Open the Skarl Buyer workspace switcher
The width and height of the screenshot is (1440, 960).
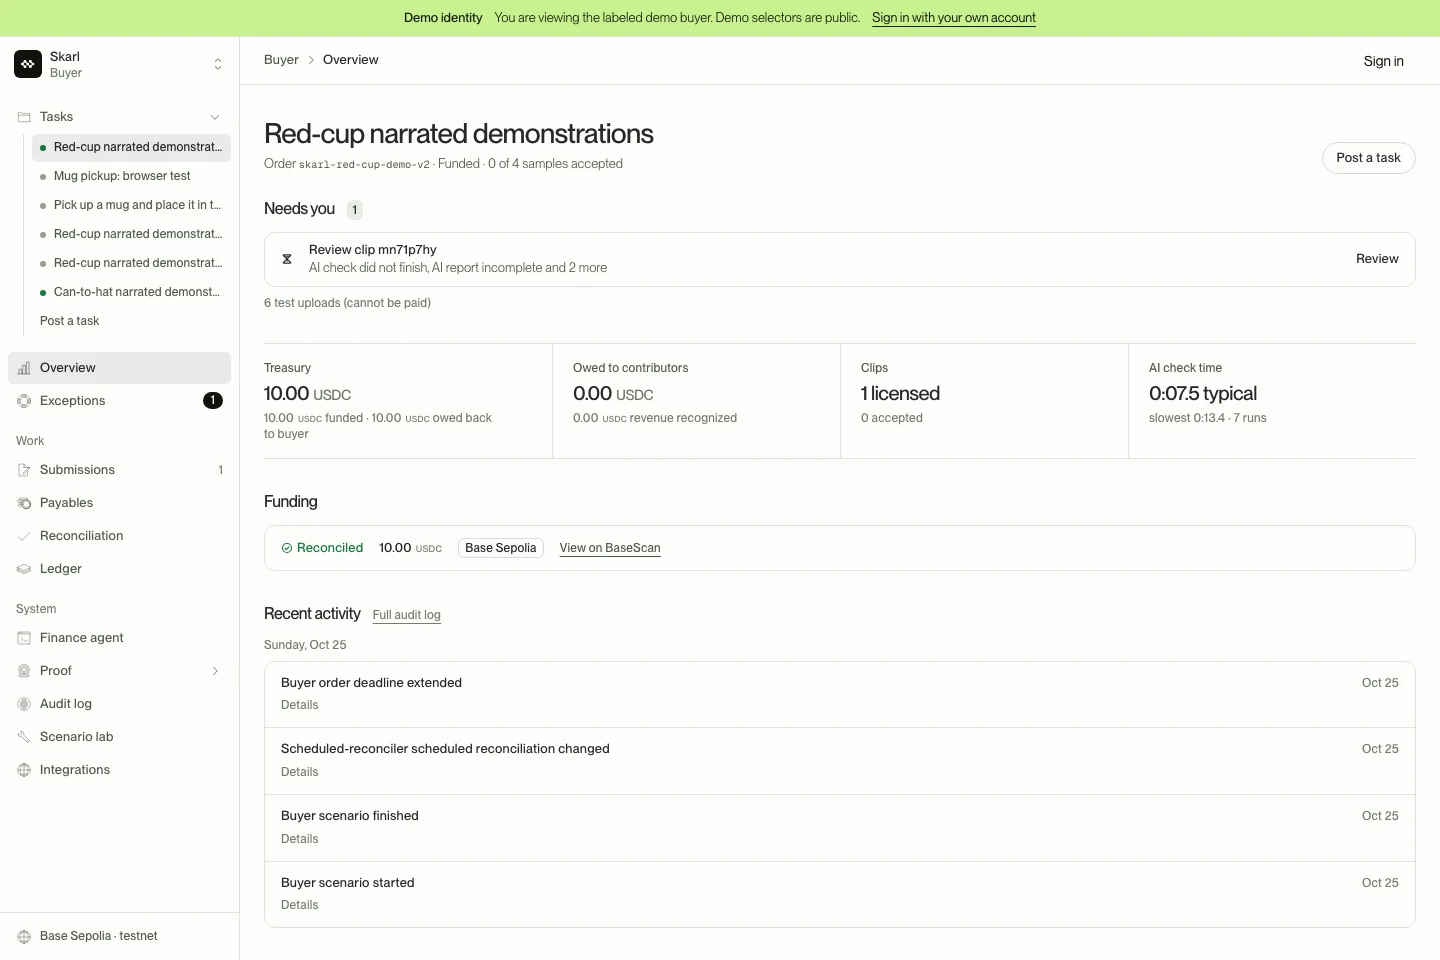point(119,64)
